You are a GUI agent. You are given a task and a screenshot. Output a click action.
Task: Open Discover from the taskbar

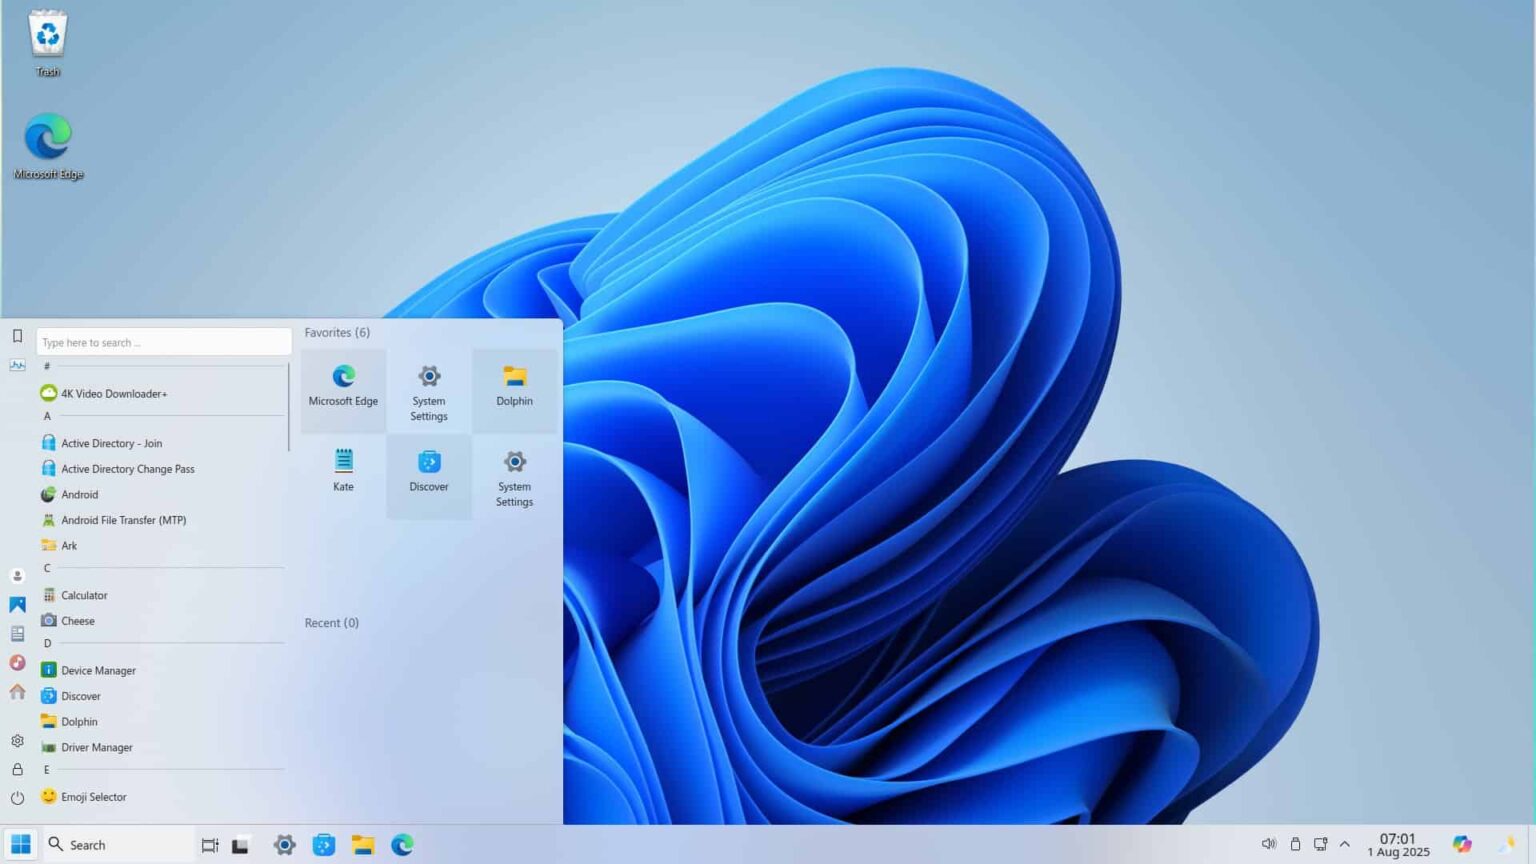coord(324,844)
